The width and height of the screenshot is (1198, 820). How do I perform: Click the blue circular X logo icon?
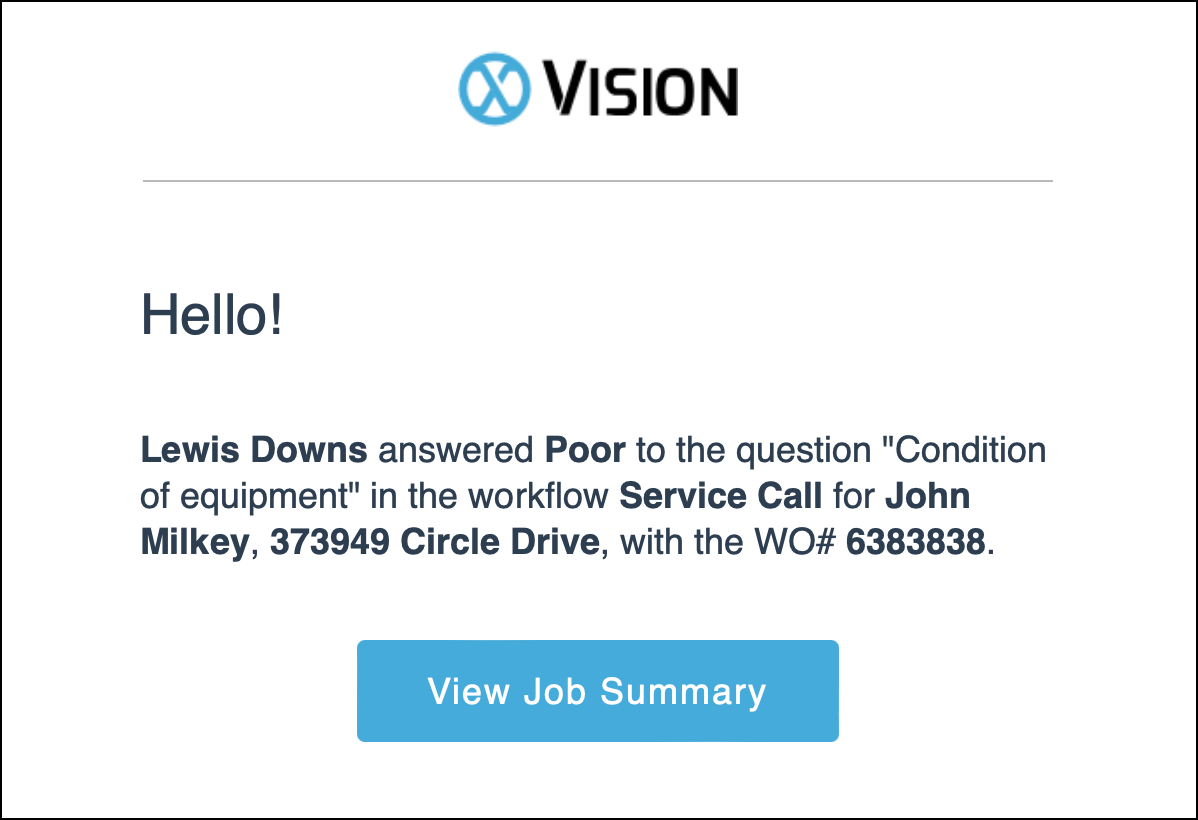tap(494, 89)
